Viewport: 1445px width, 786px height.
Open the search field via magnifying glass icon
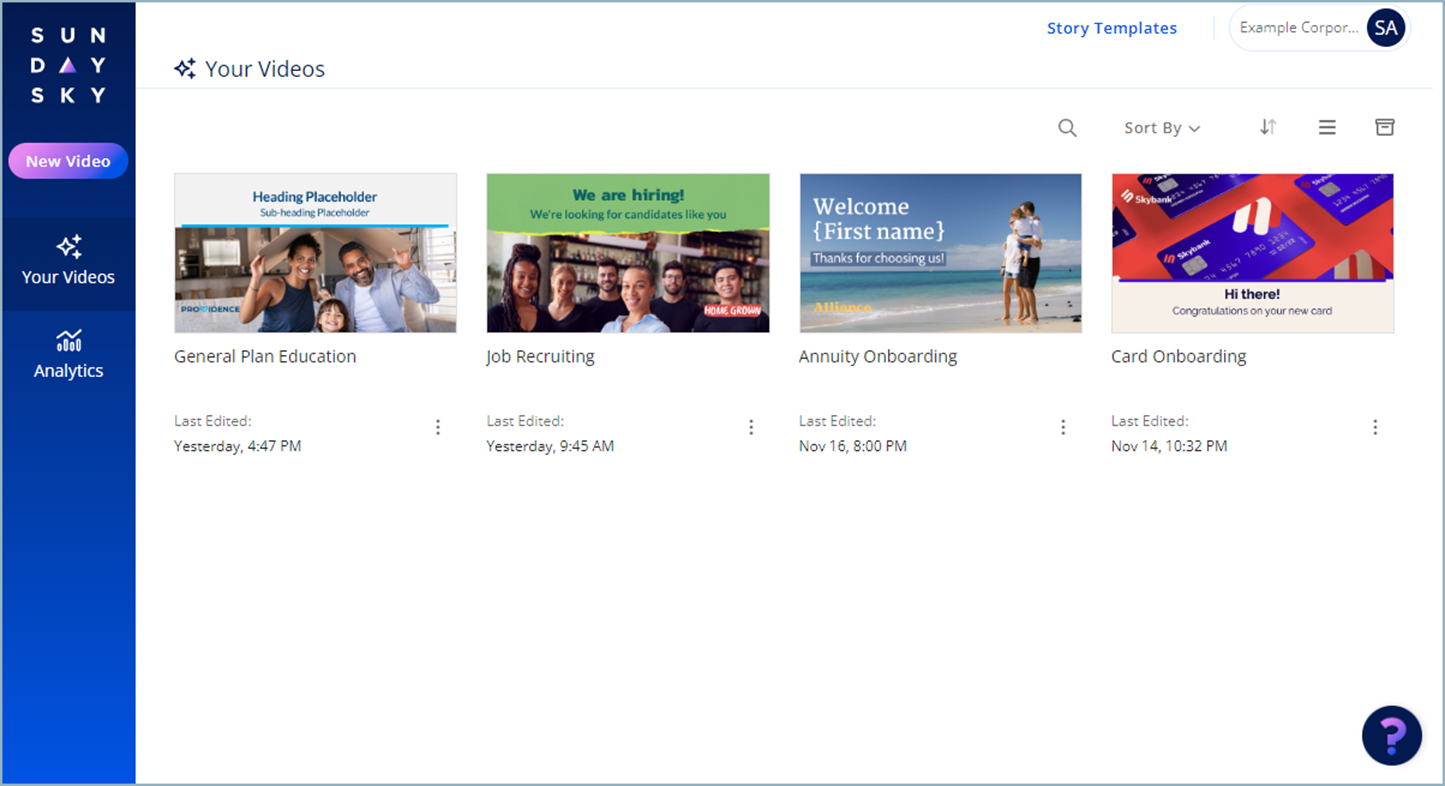[x=1067, y=127]
